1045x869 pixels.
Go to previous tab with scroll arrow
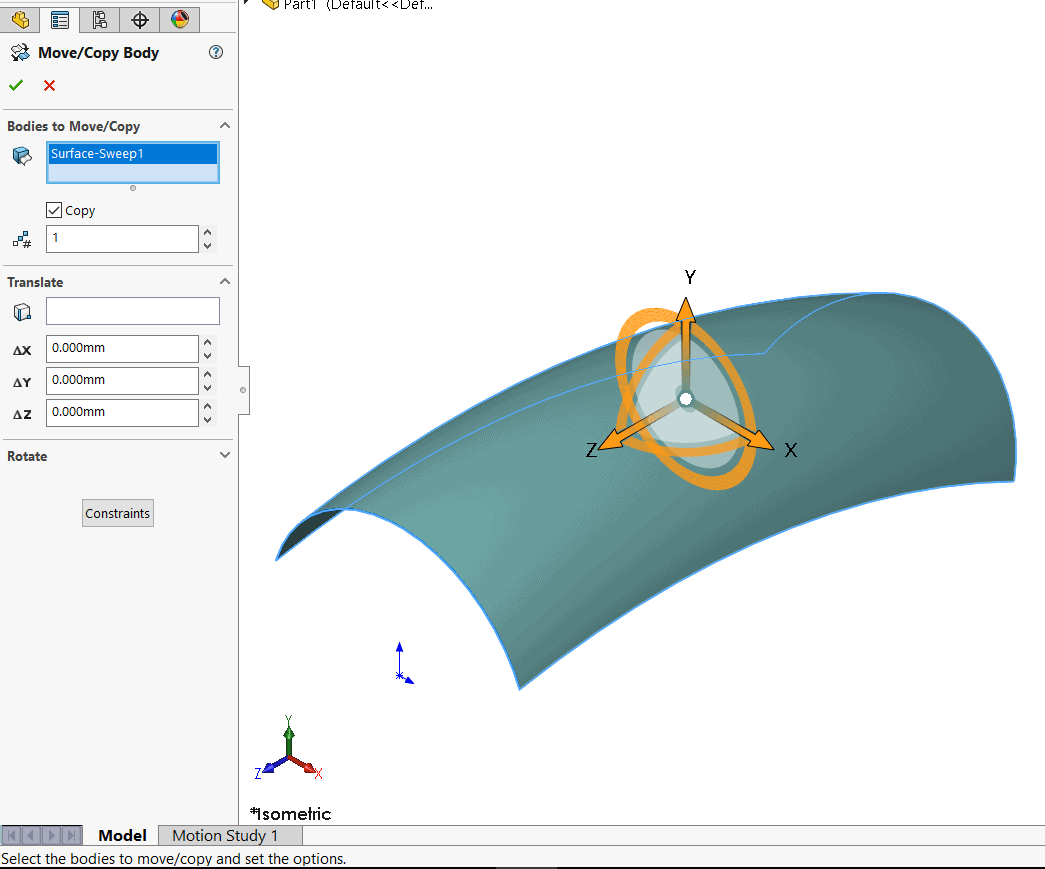click(30, 835)
